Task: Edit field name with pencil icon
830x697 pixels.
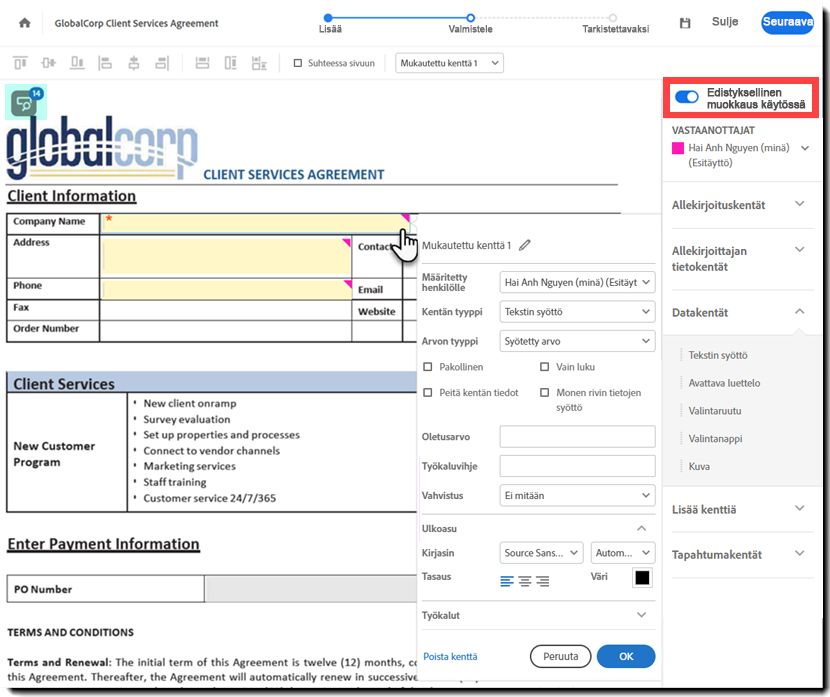Action: [524, 245]
